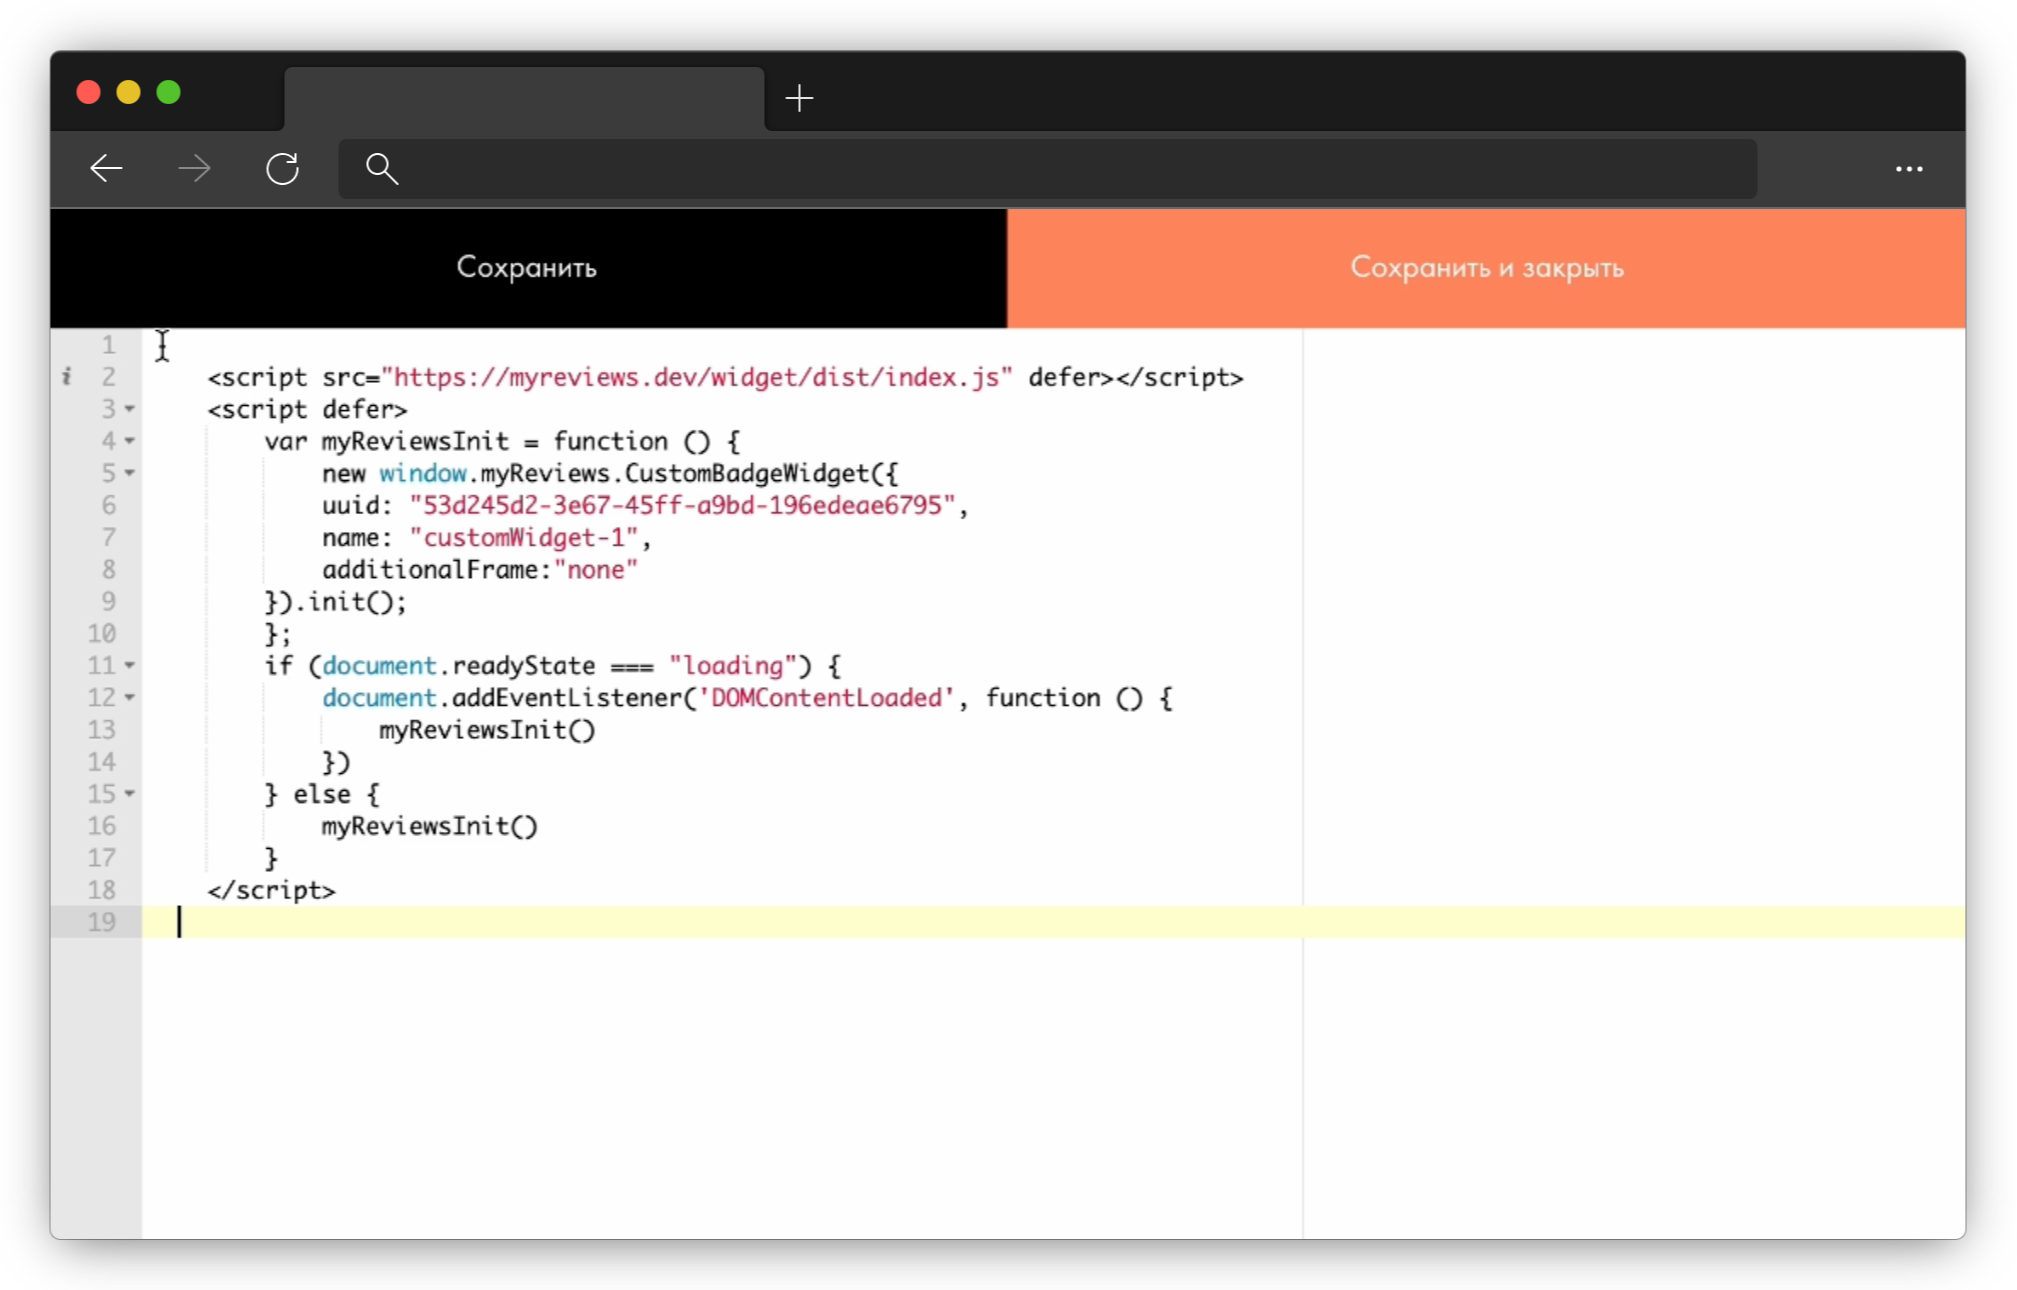Collapse the else block at line 15
Screen dimensions: 2017x1290
[x=130, y=794]
